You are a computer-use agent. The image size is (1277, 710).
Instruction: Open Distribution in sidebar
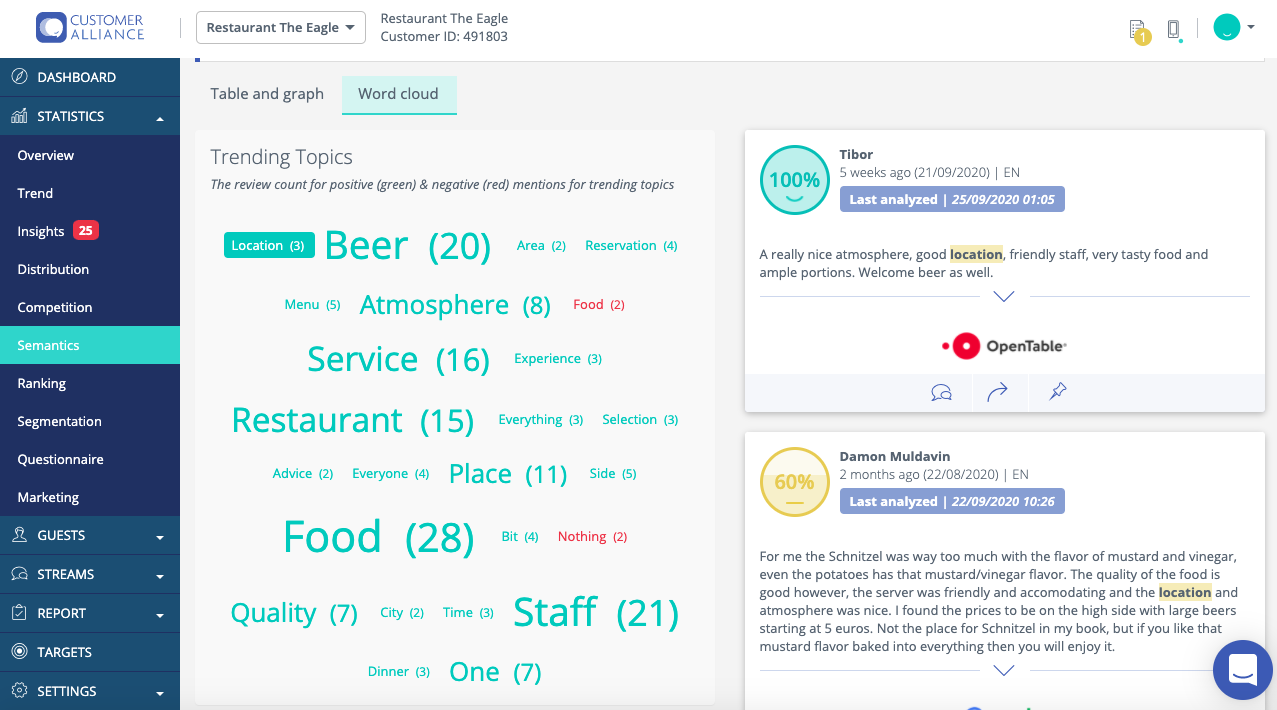tap(90, 269)
